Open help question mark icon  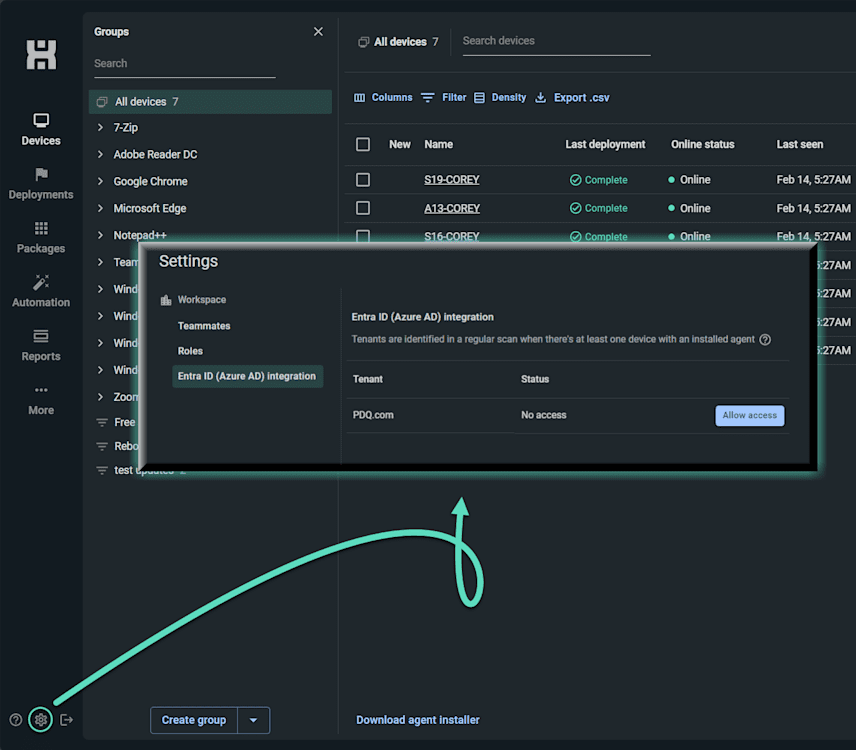click(16, 720)
